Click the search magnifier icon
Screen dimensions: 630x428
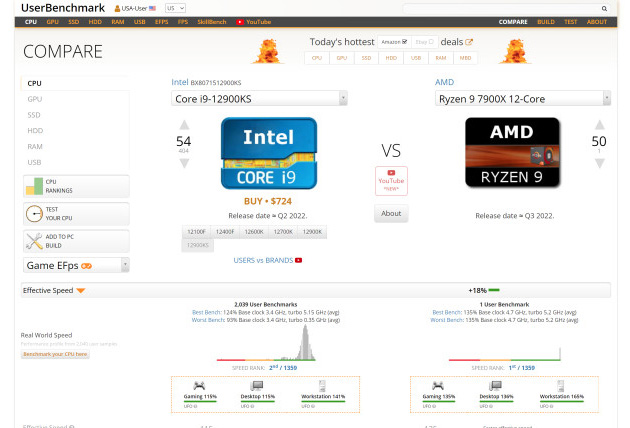(x=604, y=8)
